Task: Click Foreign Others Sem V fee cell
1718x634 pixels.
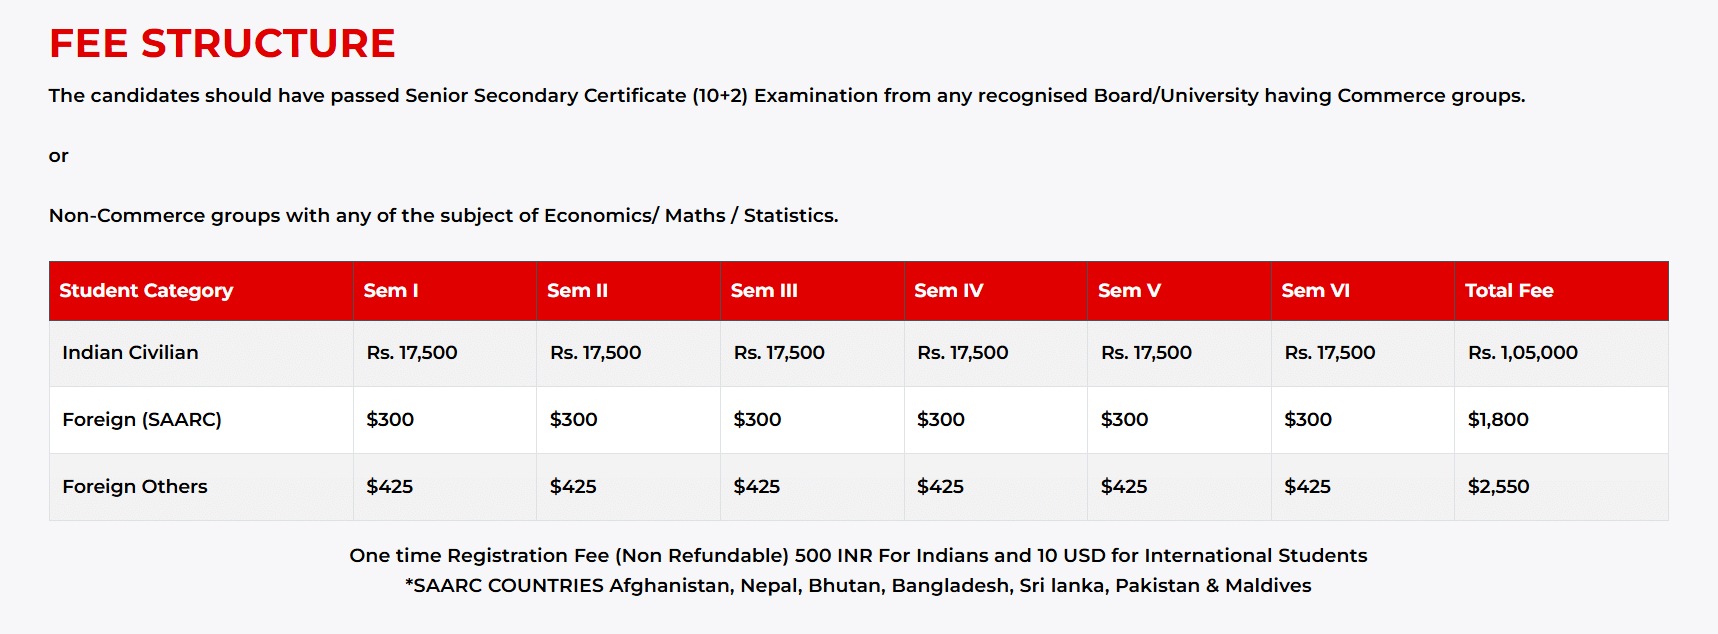Action: 1124,487
